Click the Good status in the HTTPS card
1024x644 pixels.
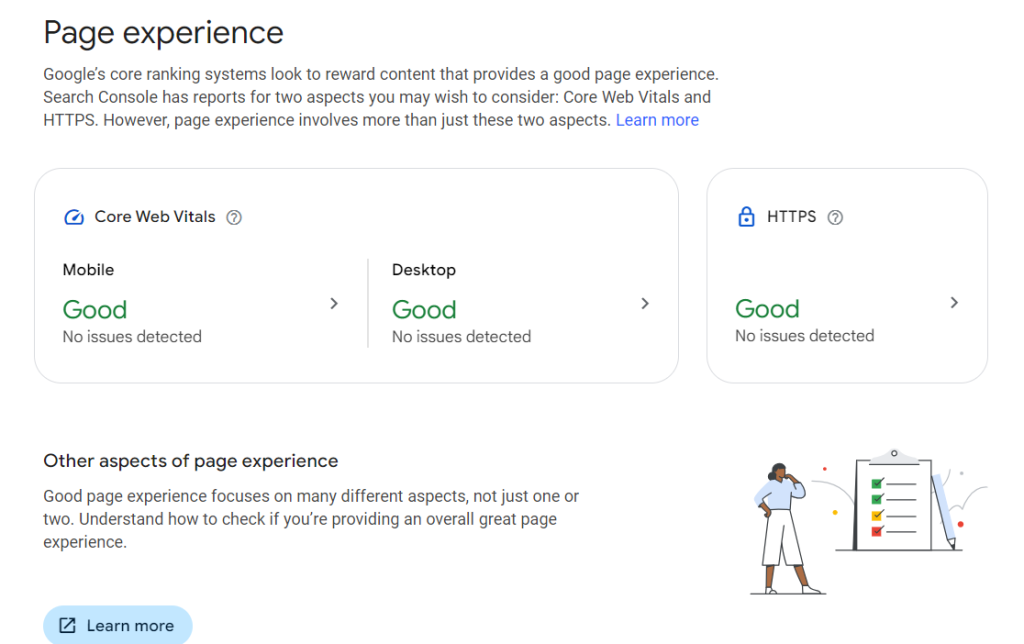pos(767,309)
